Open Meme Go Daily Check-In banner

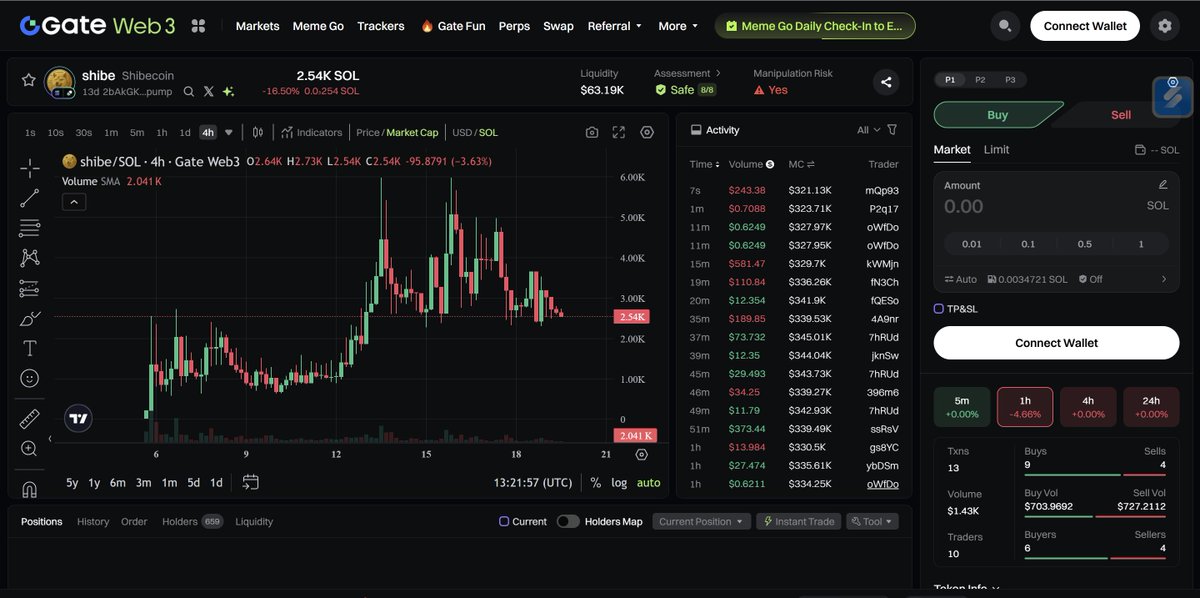coord(814,26)
